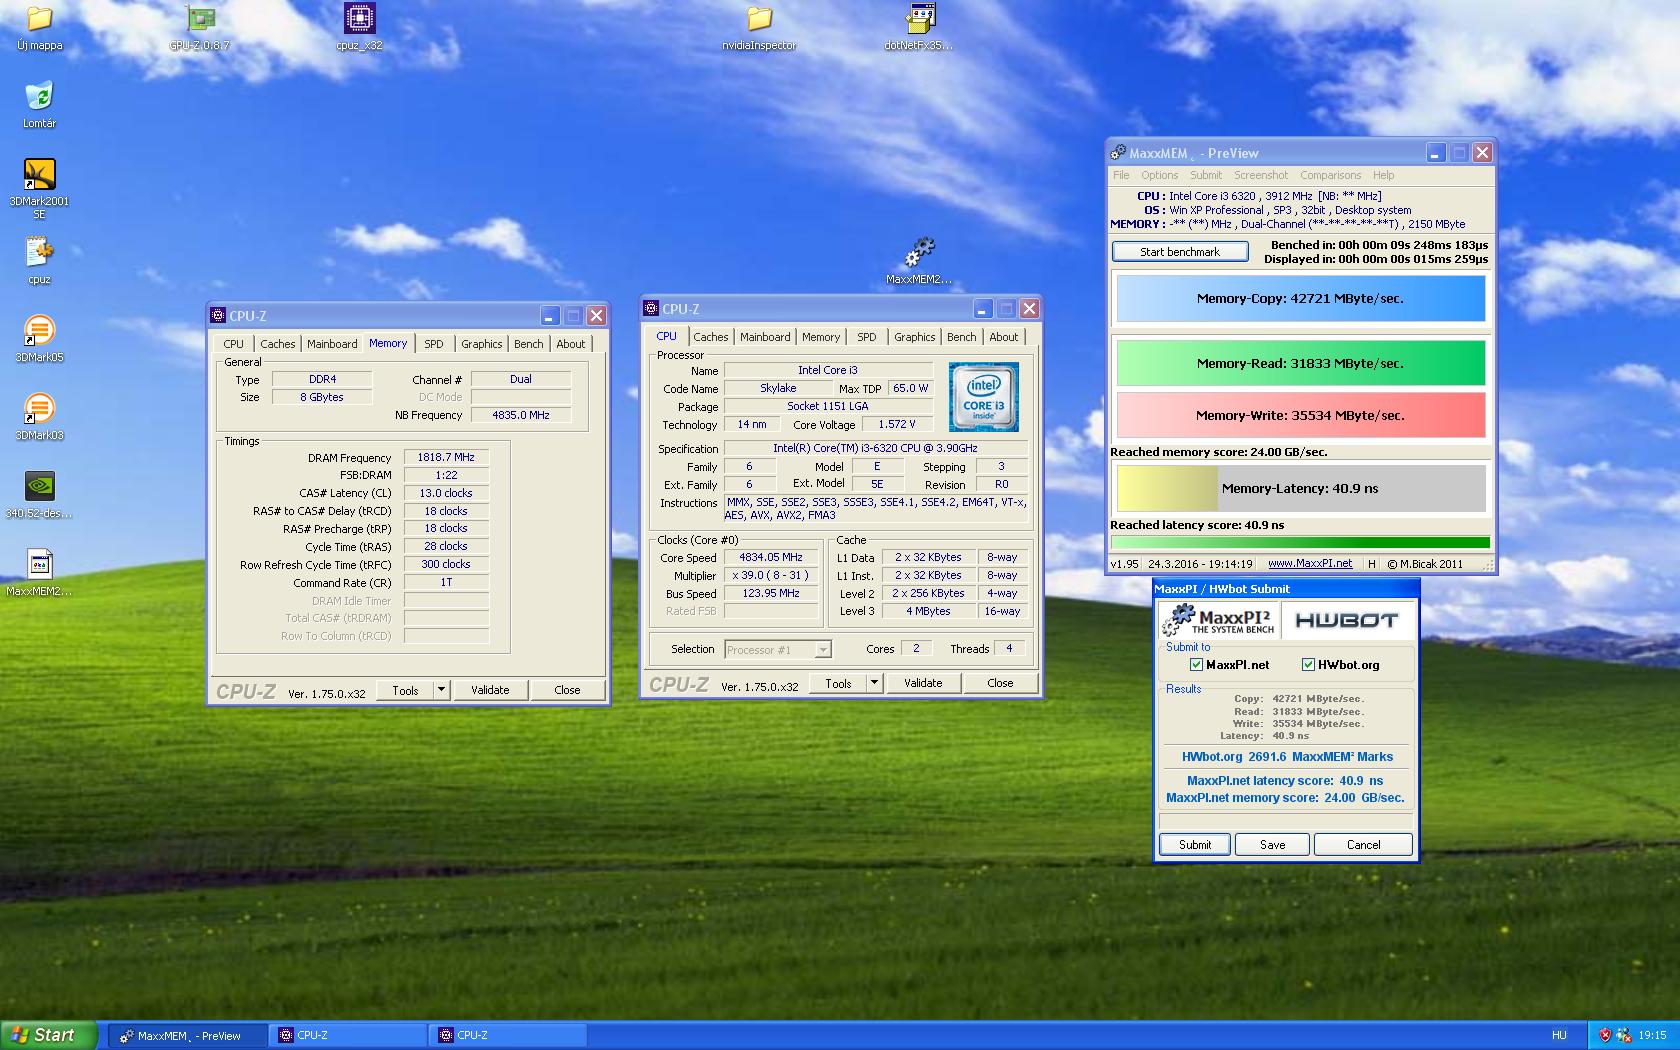
Task: Open Mainboard tab in CPU-Z Memory window
Action: pyautogui.click(x=332, y=343)
